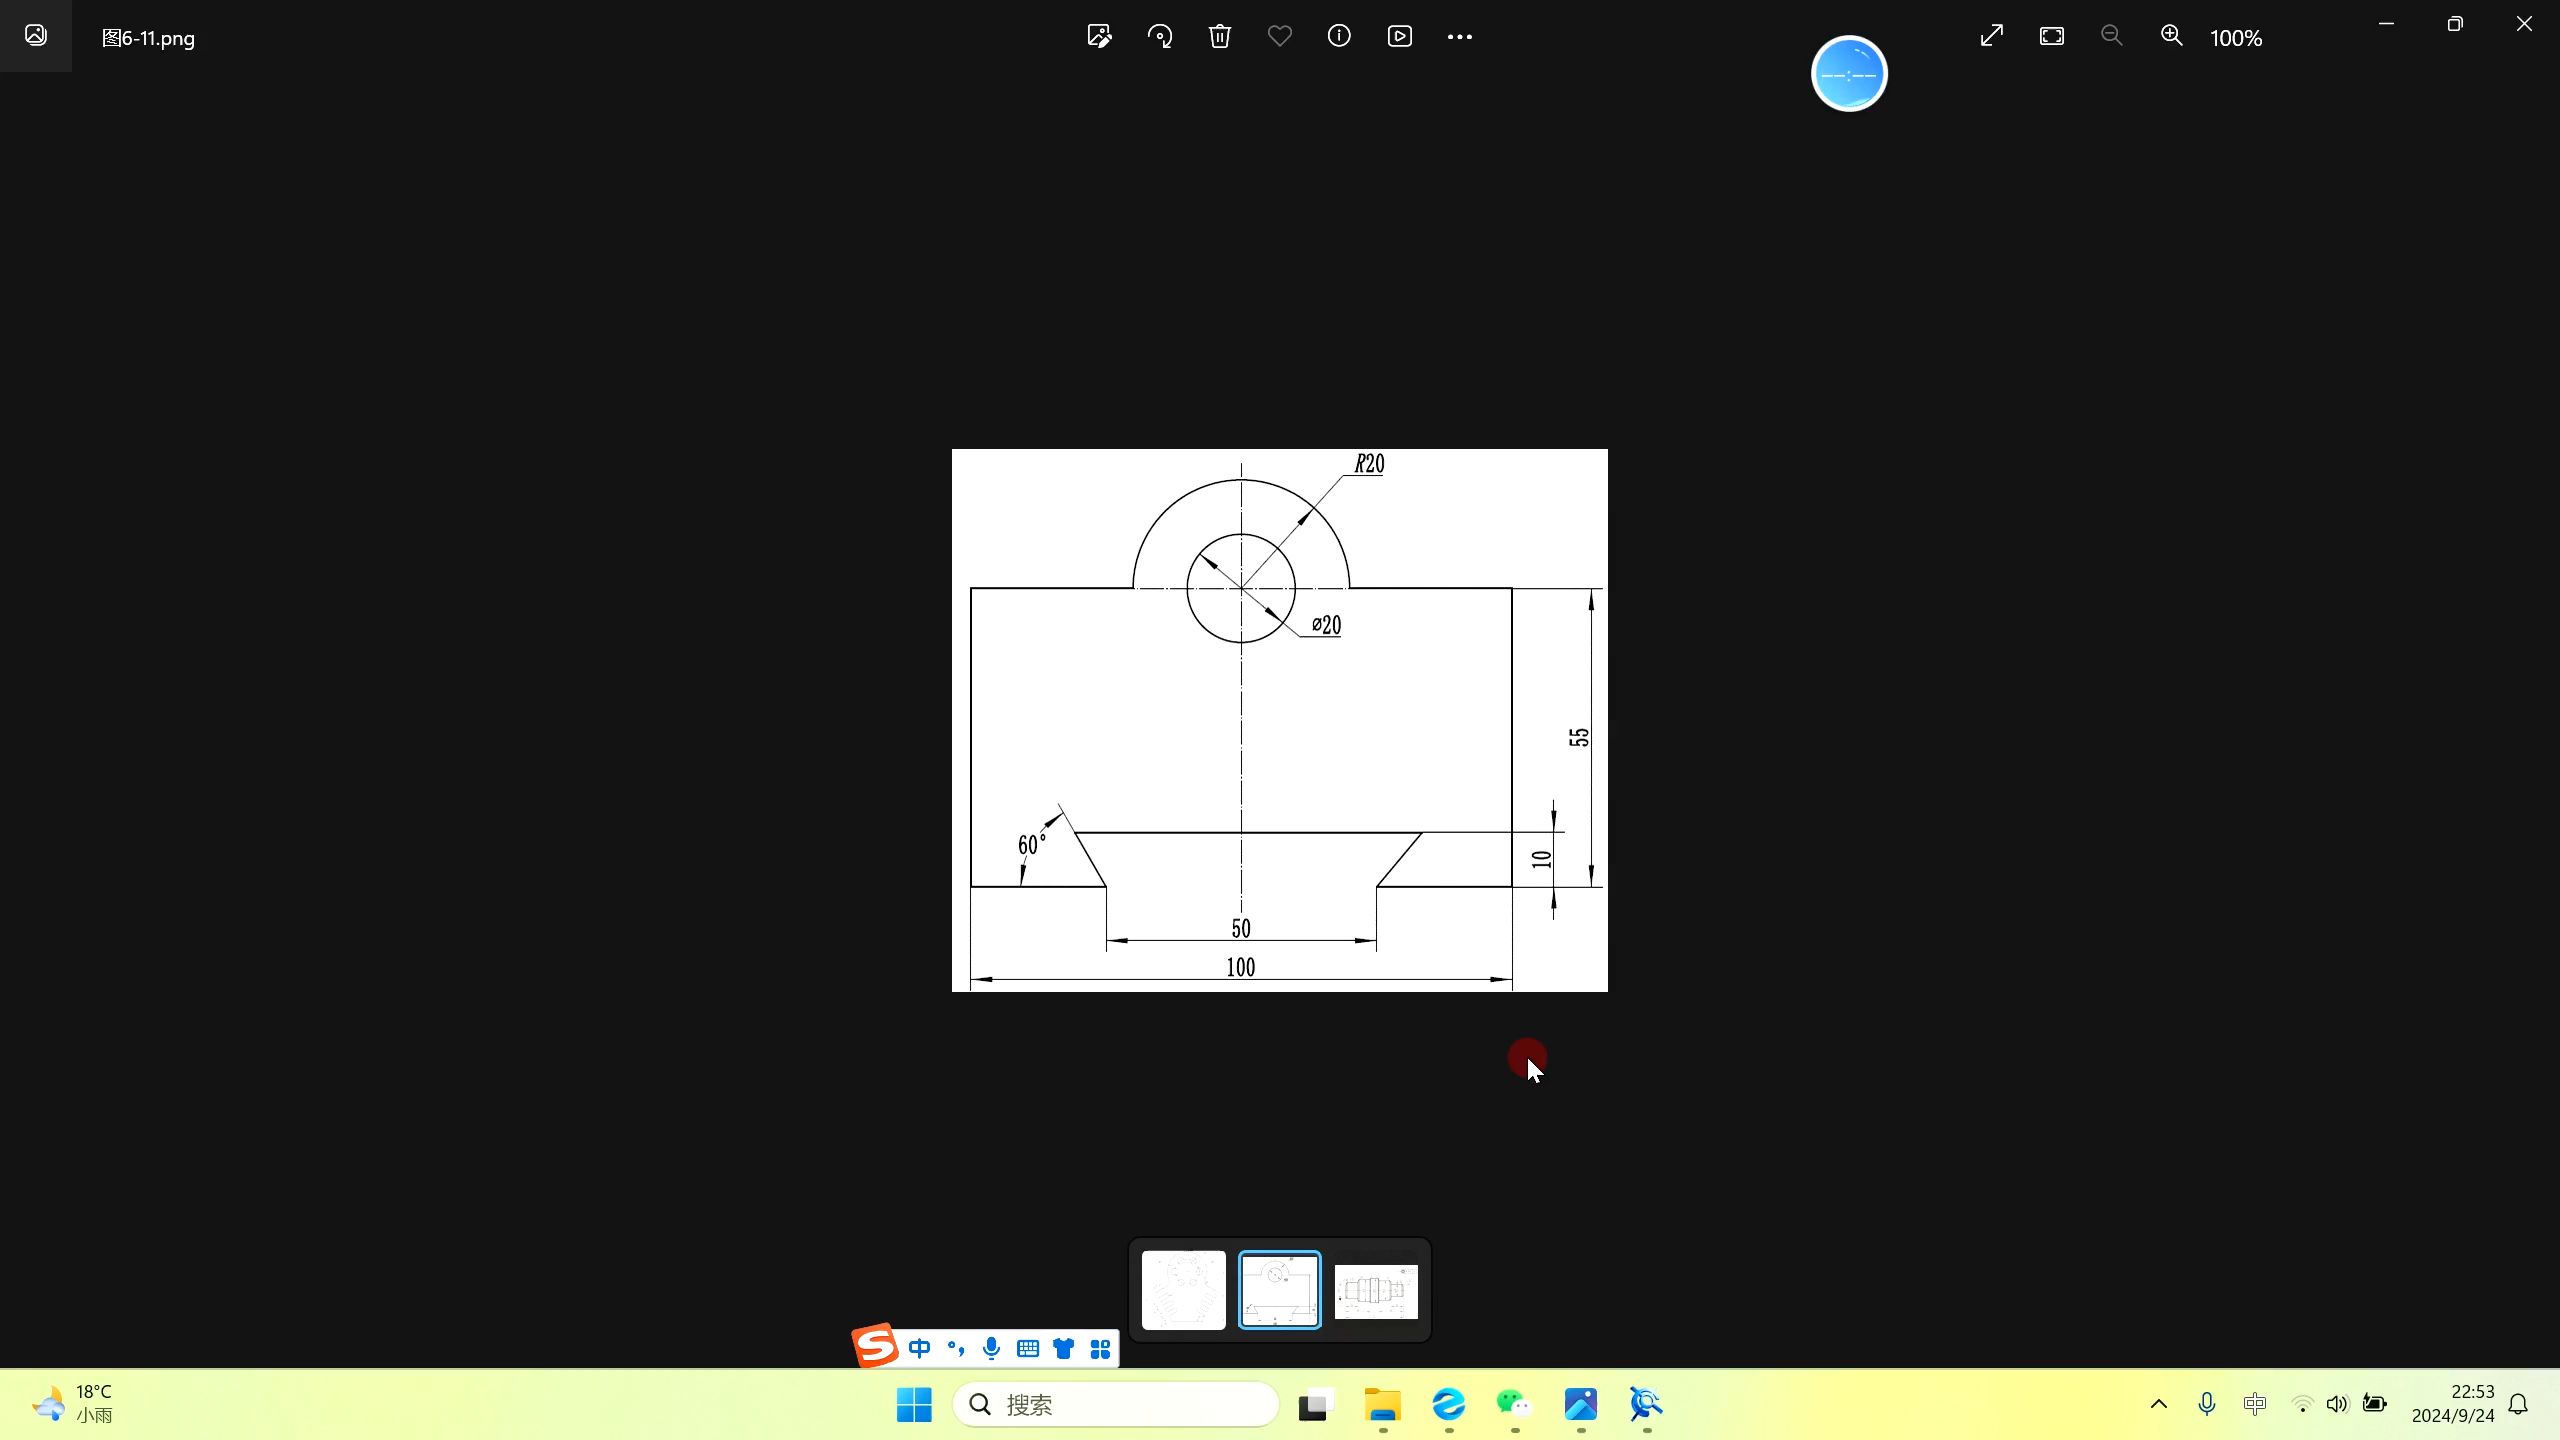Open Sogou toolbox grid icon
Screen dimensions: 2560x1440
point(1100,1349)
